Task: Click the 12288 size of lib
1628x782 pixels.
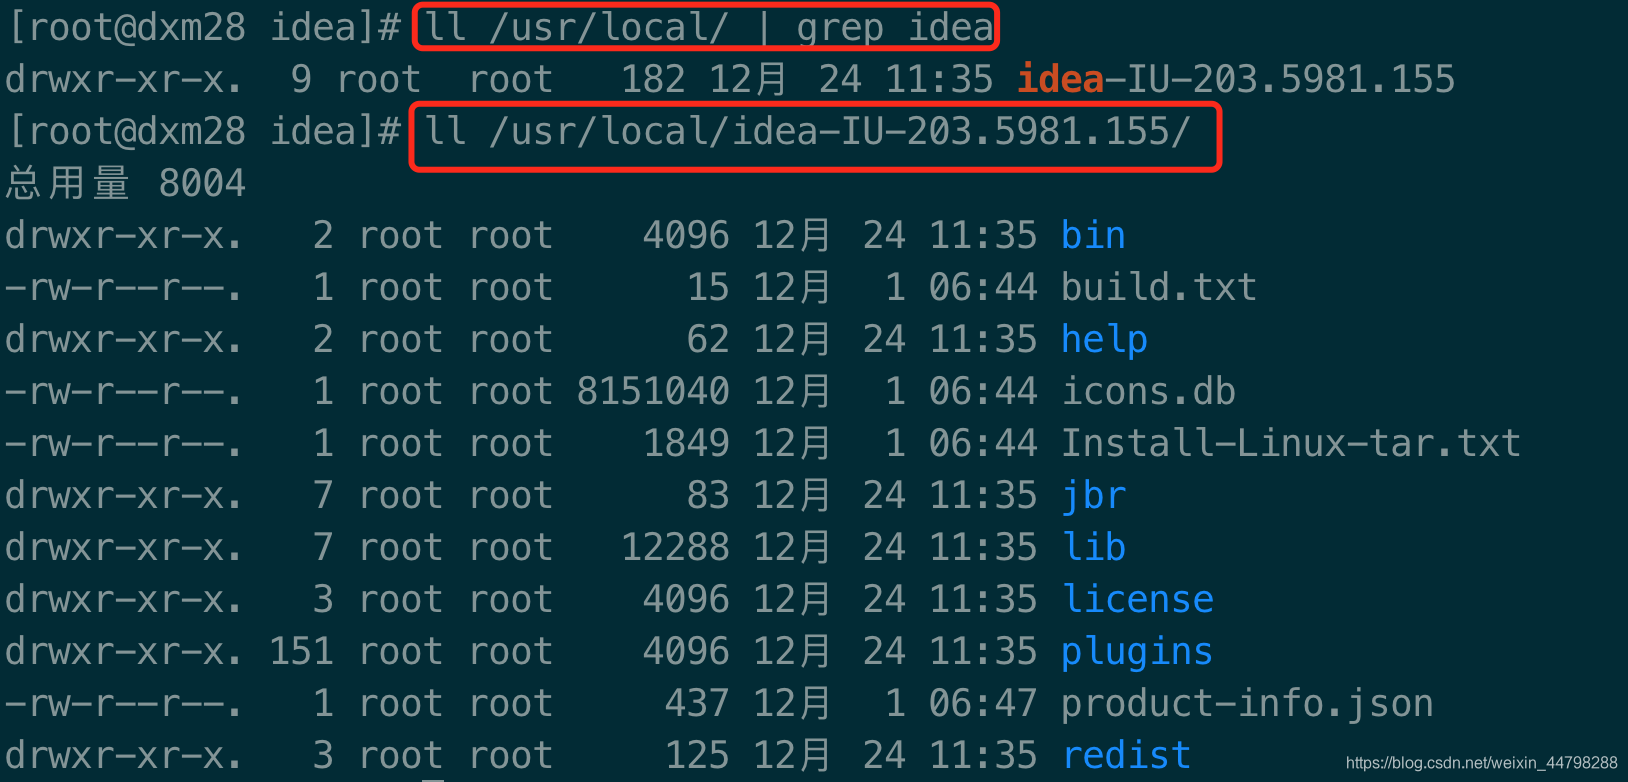Action: coord(675,548)
